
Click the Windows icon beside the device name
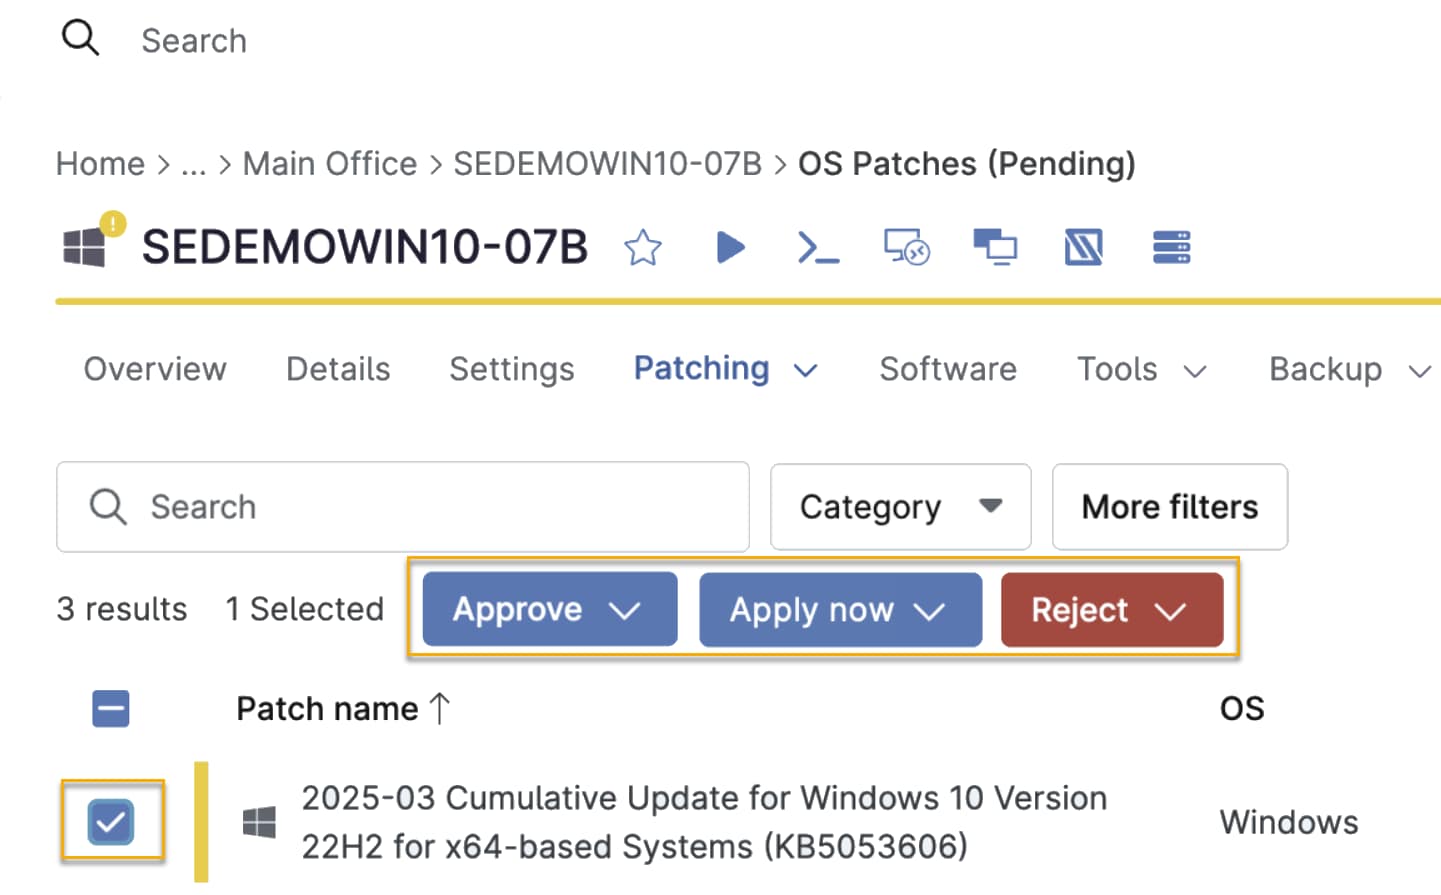click(x=85, y=247)
